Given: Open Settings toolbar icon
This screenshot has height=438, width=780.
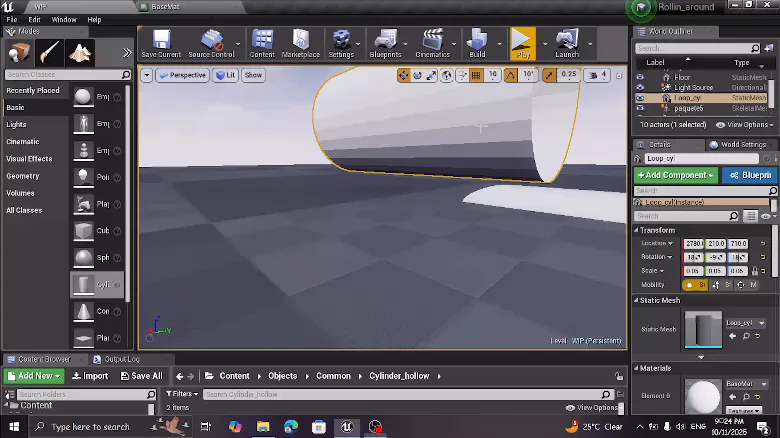Looking at the screenshot, I should click(341, 44).
